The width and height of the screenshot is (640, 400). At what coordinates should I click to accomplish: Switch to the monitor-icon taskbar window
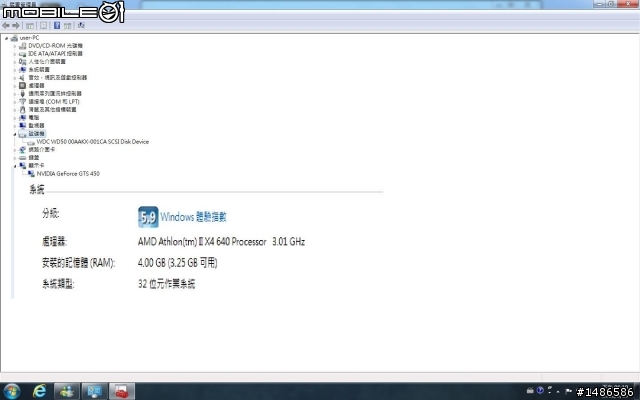pos(94,391)
